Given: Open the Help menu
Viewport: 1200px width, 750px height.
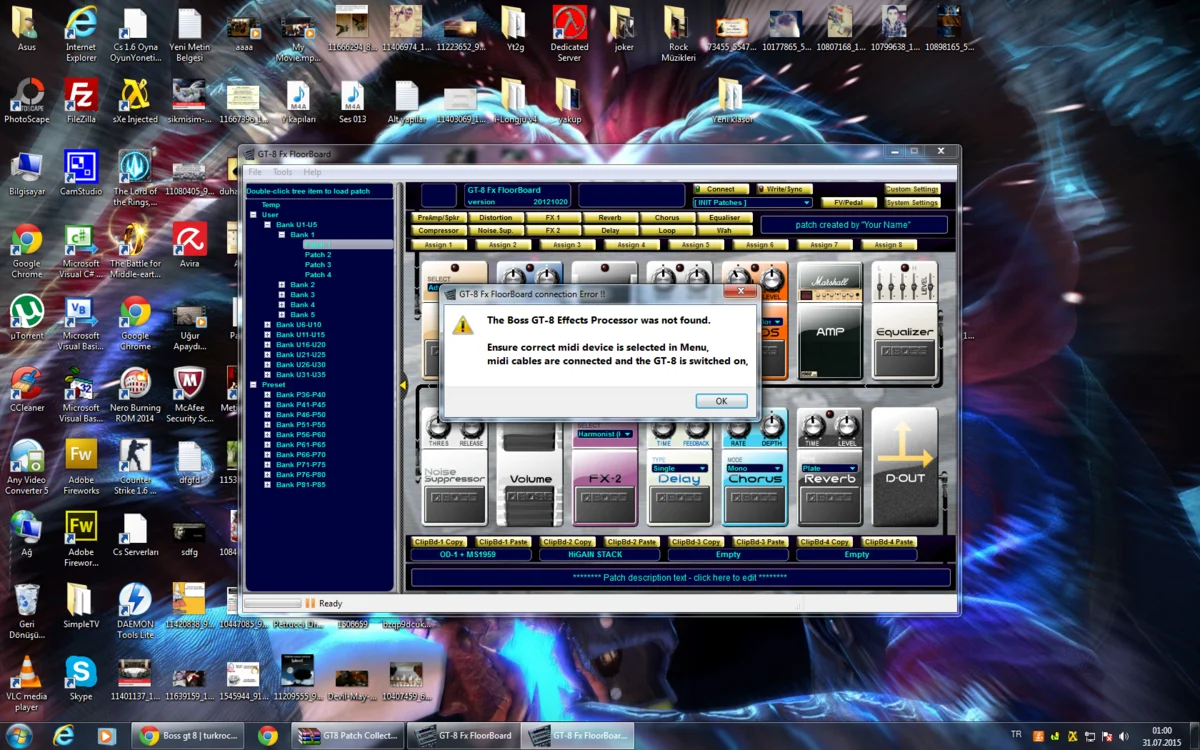Looking at the screenshot, I should coord(313,171).
